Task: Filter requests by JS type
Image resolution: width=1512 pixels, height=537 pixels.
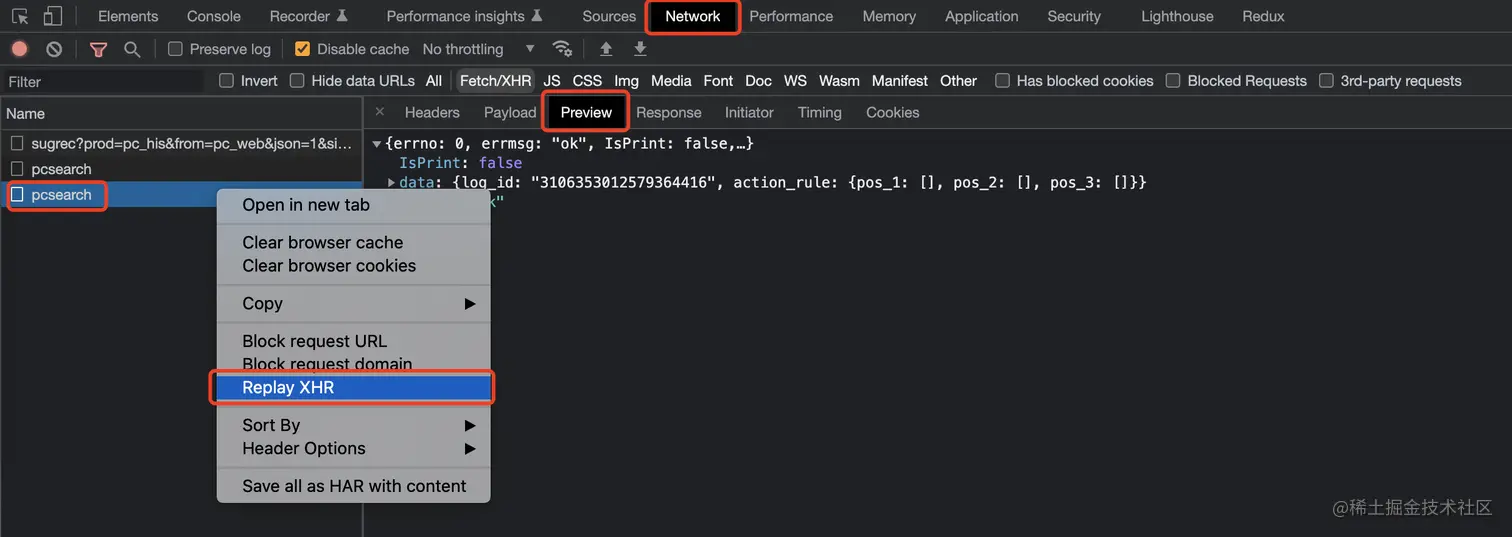Action: click(x=552, y=81)
